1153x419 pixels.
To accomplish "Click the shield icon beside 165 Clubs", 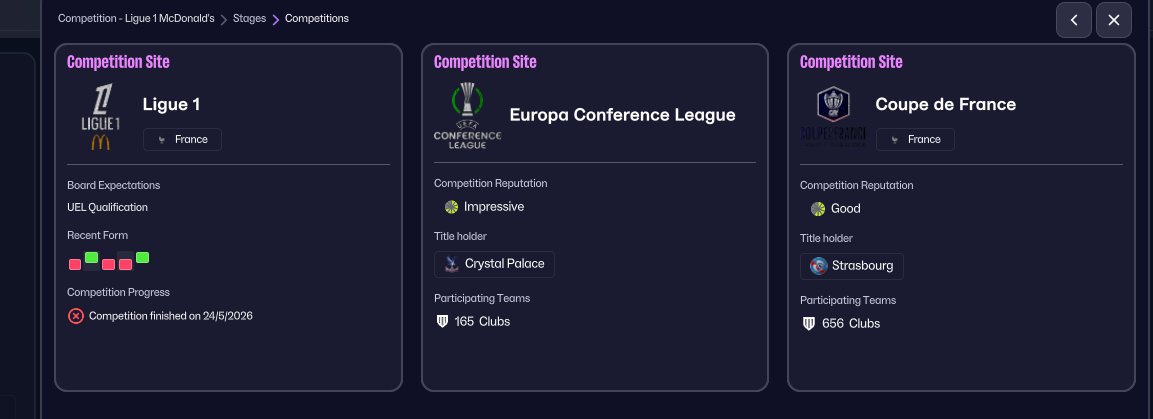I will point(441,322).
